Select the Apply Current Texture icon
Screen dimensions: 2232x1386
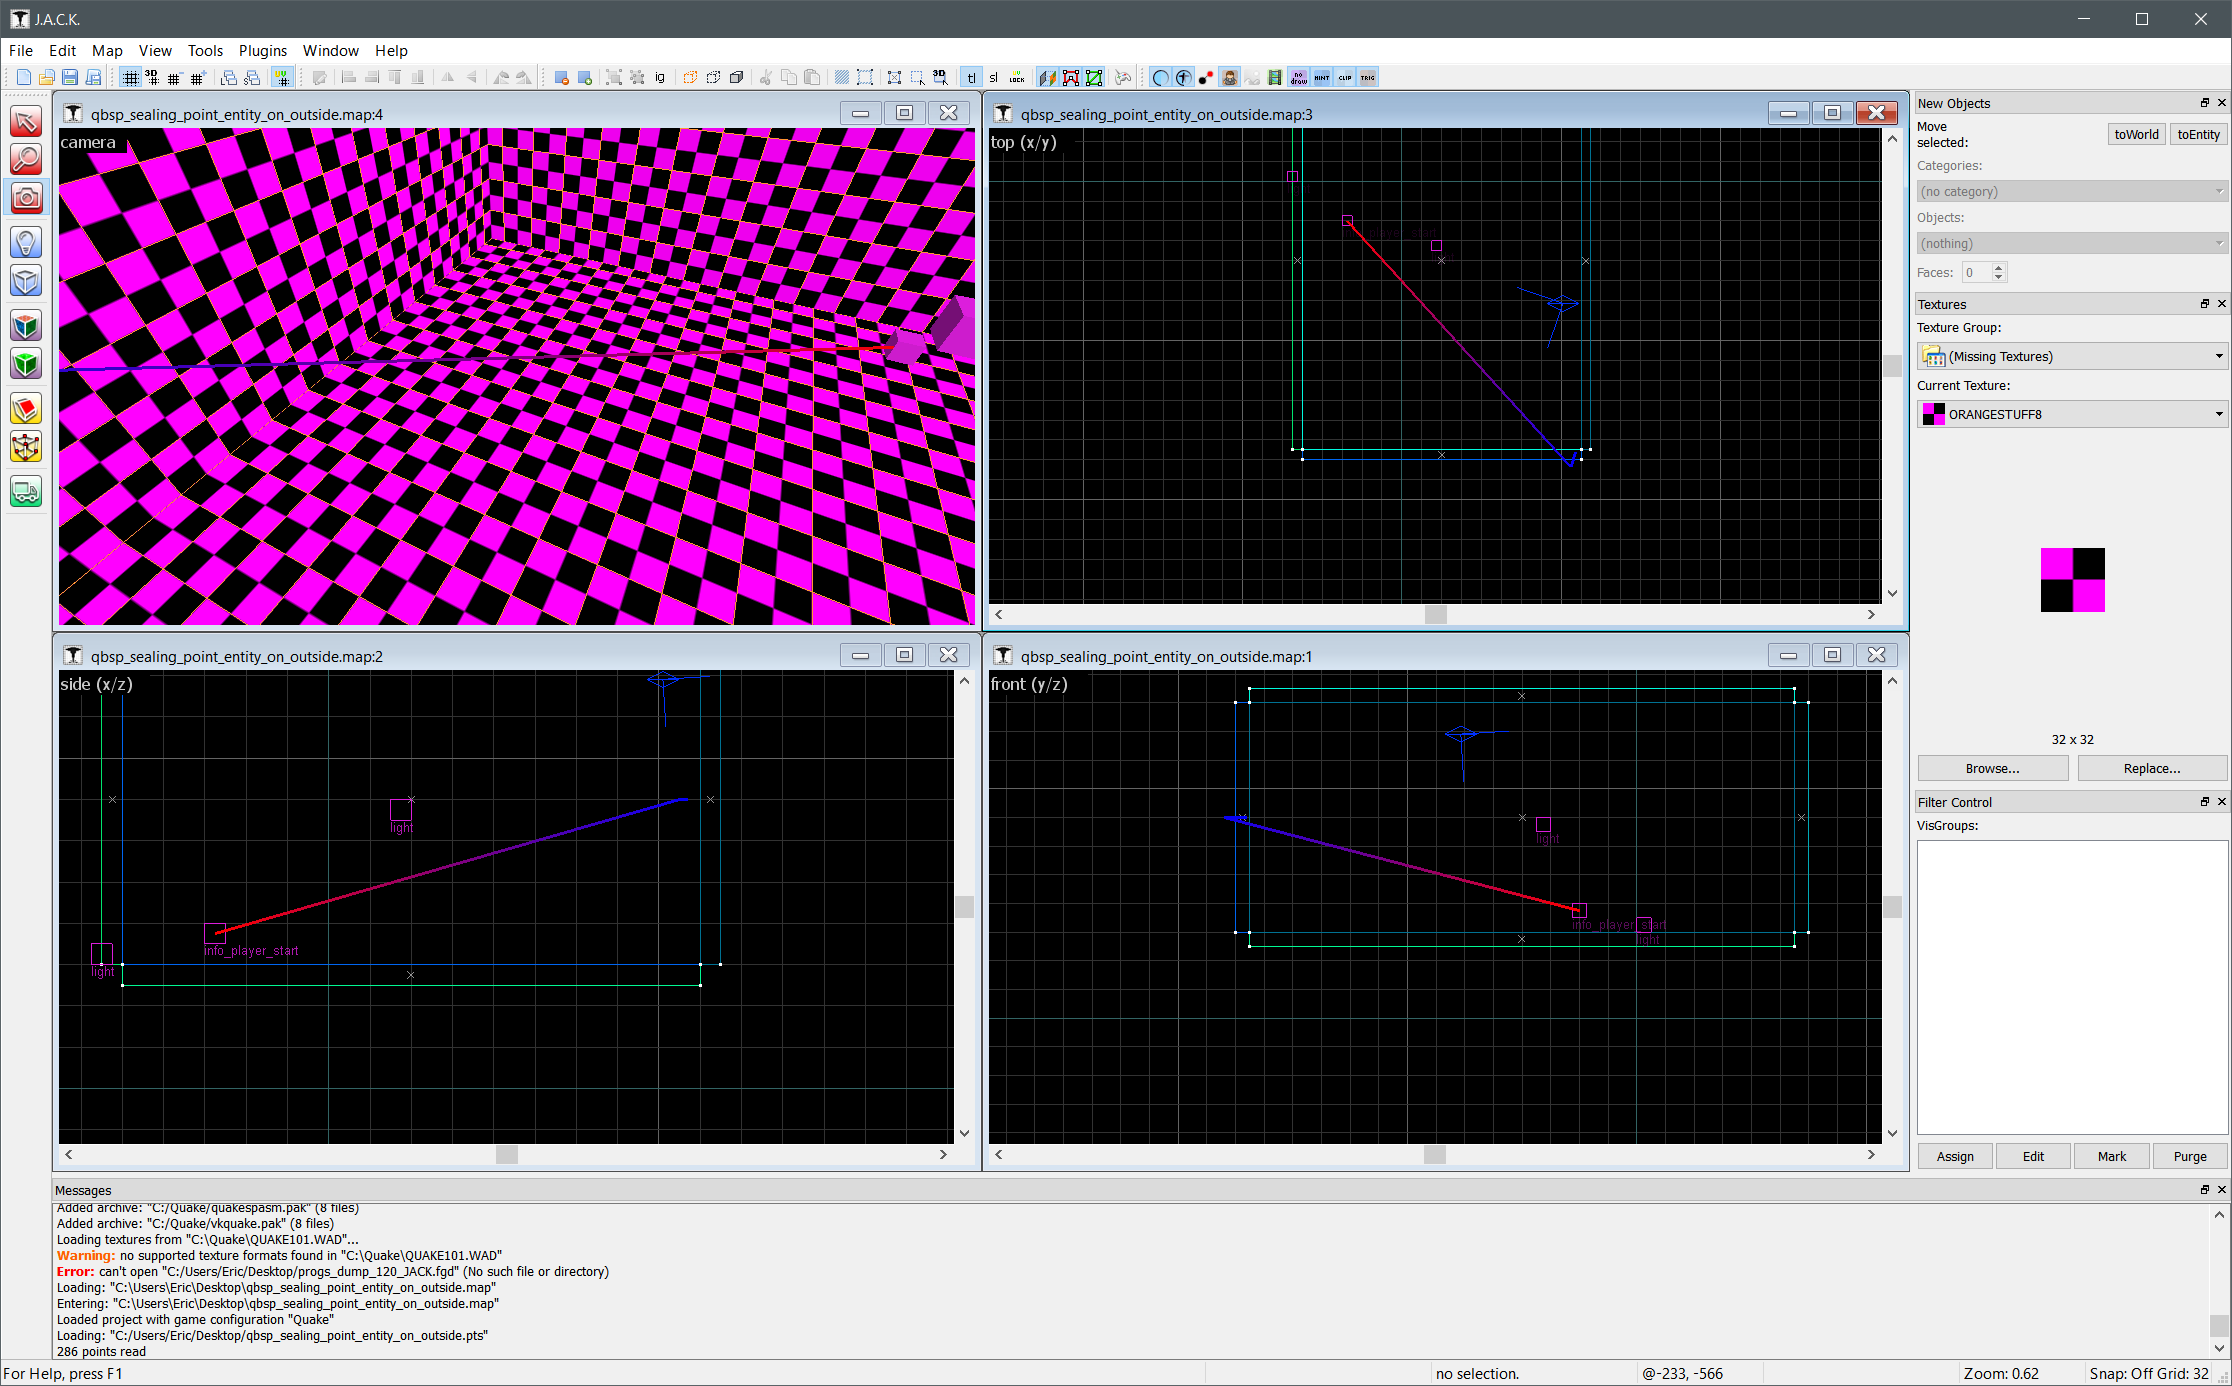26,364
